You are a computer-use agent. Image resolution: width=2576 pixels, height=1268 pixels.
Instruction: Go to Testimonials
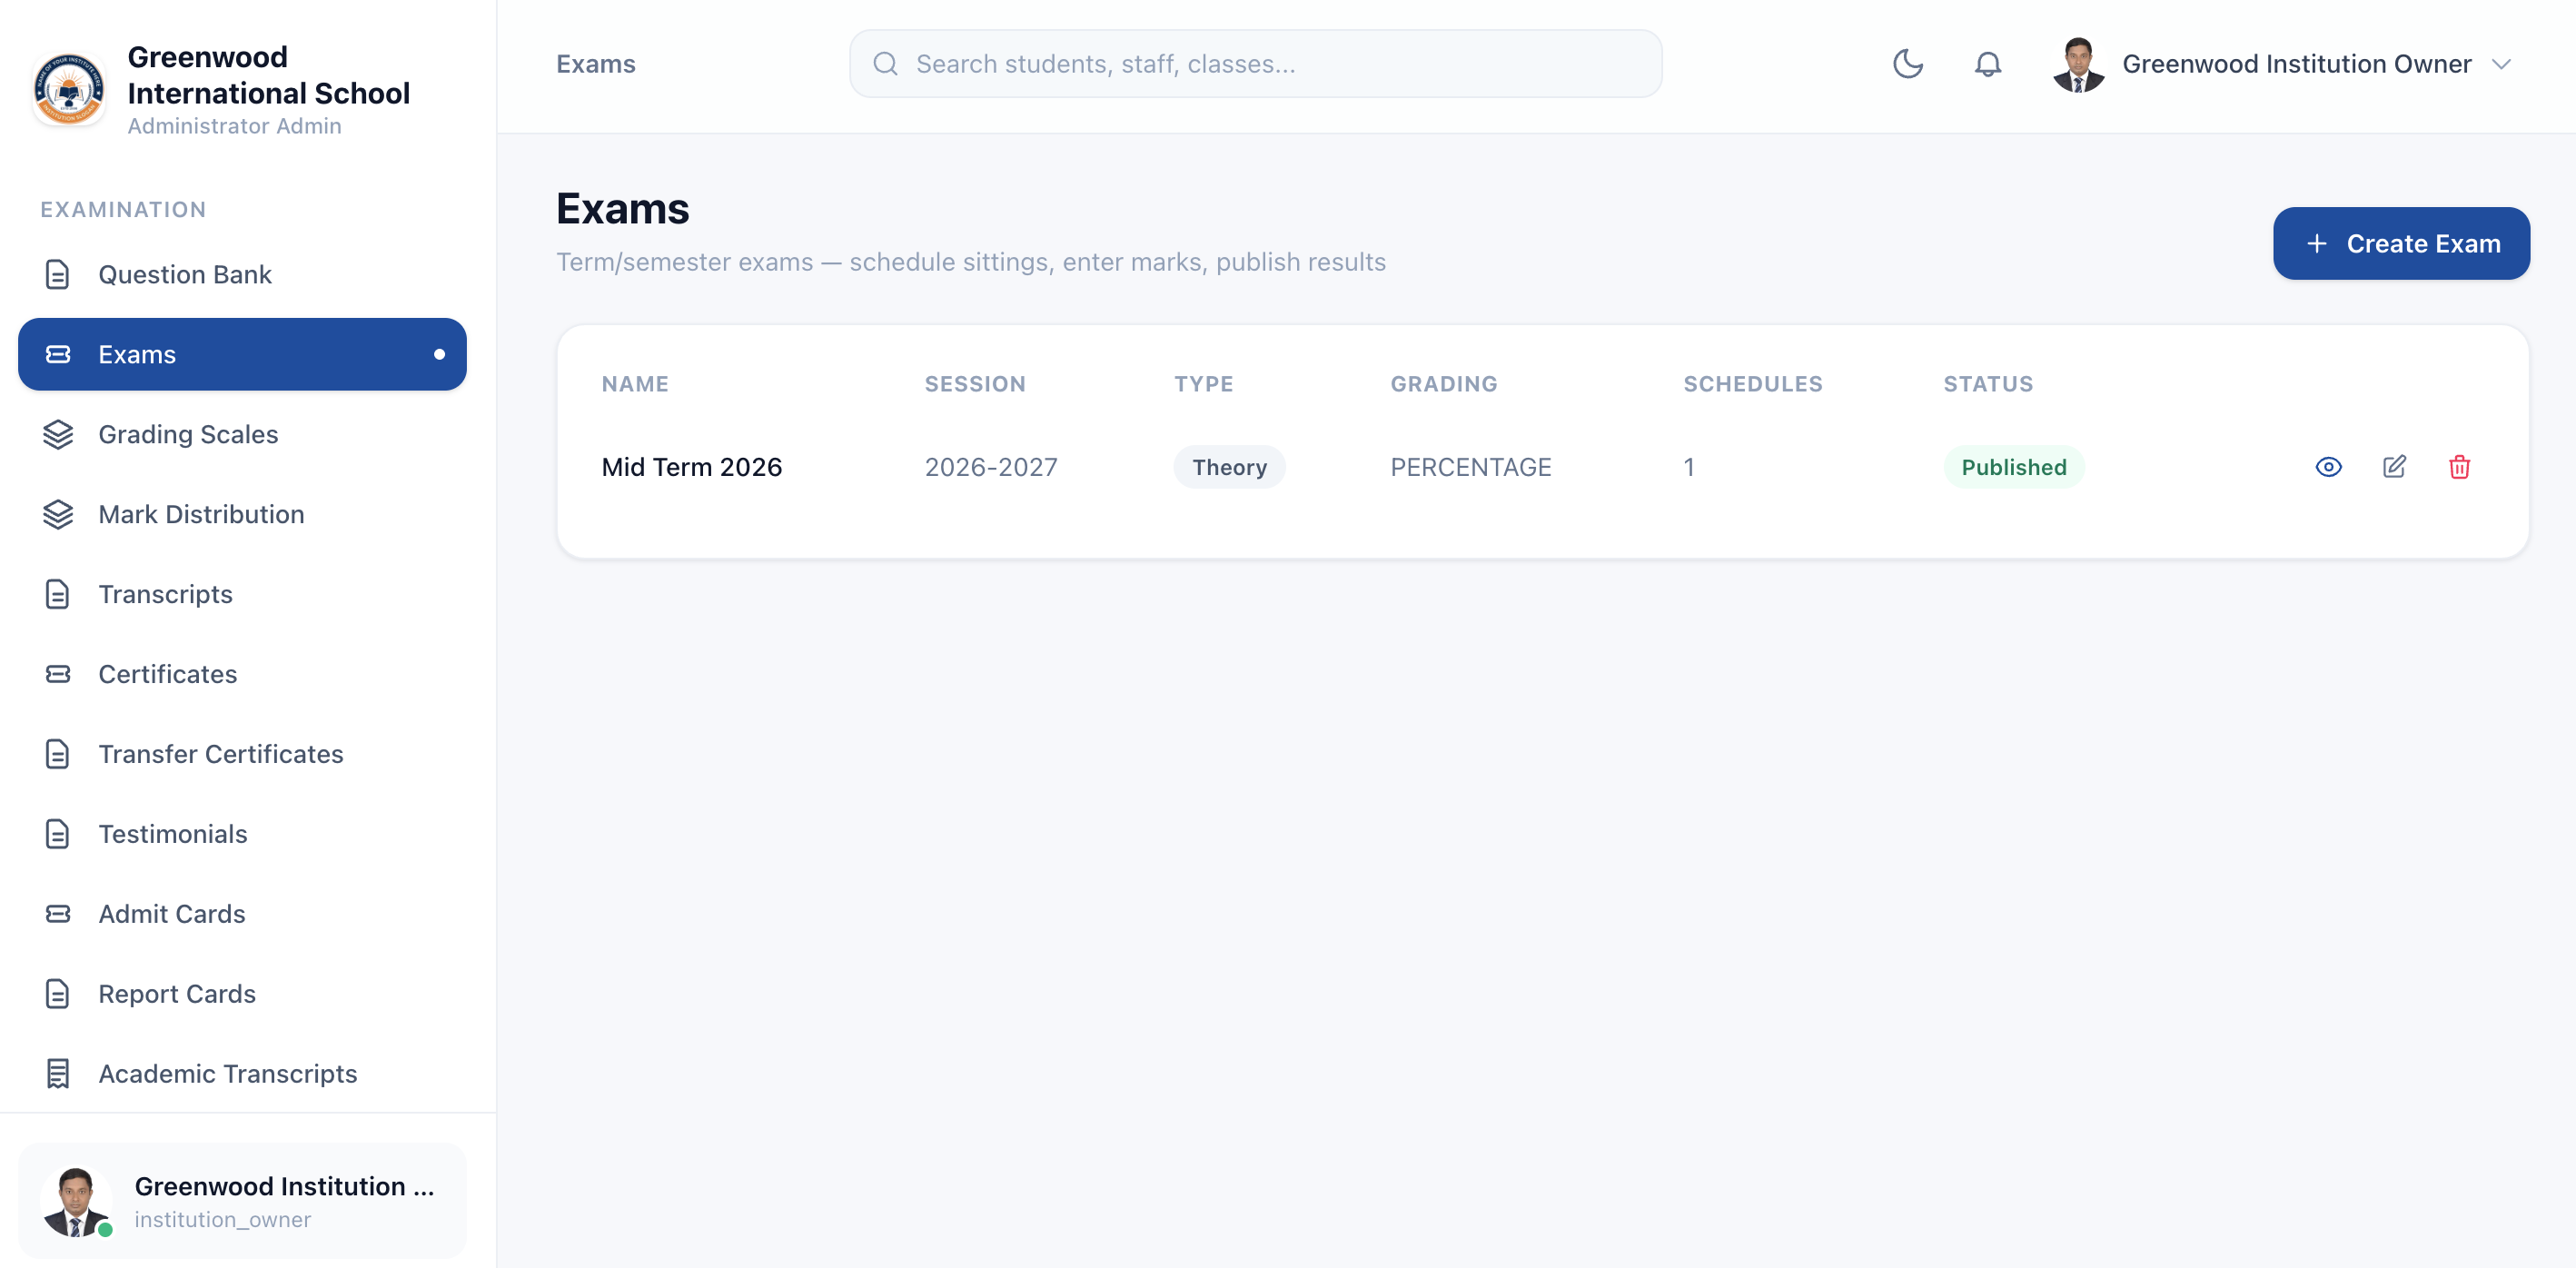click(x=242, y=834)
